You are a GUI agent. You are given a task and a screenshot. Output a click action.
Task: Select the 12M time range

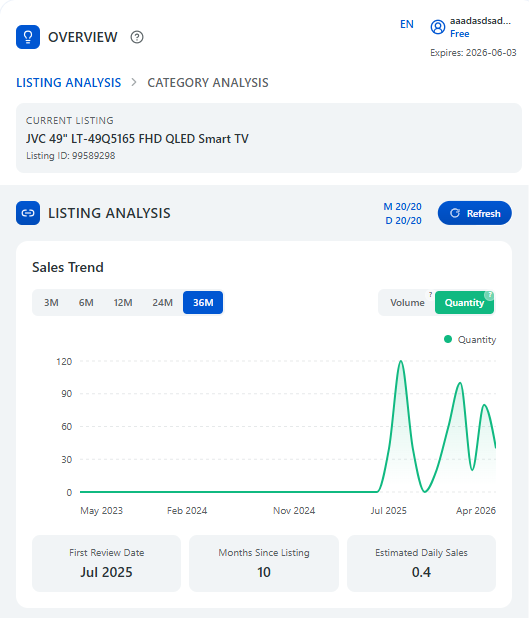pyautogui.click(x=123, y=303)
